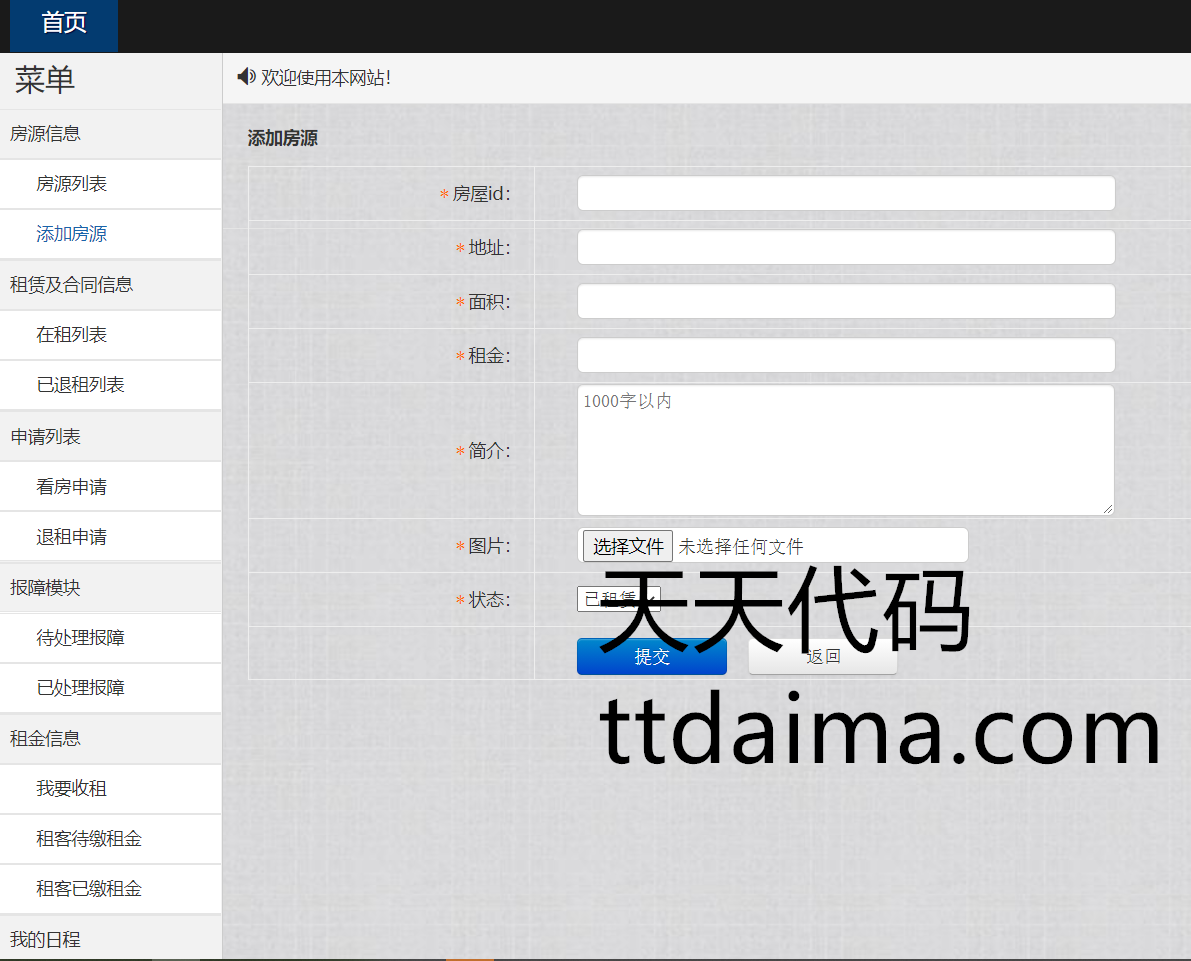Expand the 租赁及合同信息 section

[x=71, y=285]
